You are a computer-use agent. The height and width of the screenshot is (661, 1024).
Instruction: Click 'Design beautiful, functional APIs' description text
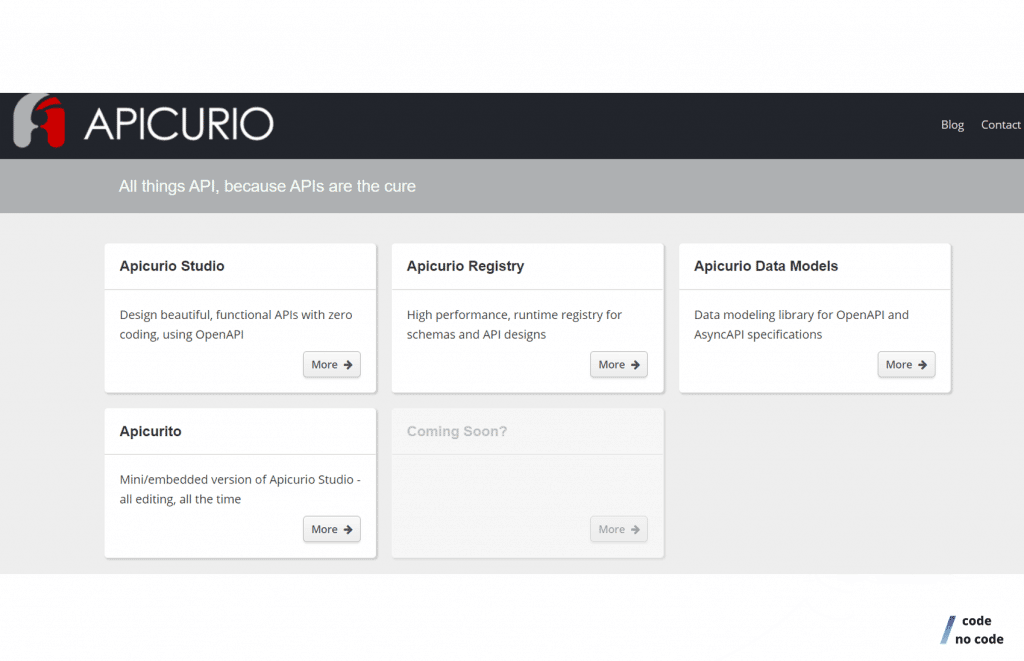click(236, 325)
